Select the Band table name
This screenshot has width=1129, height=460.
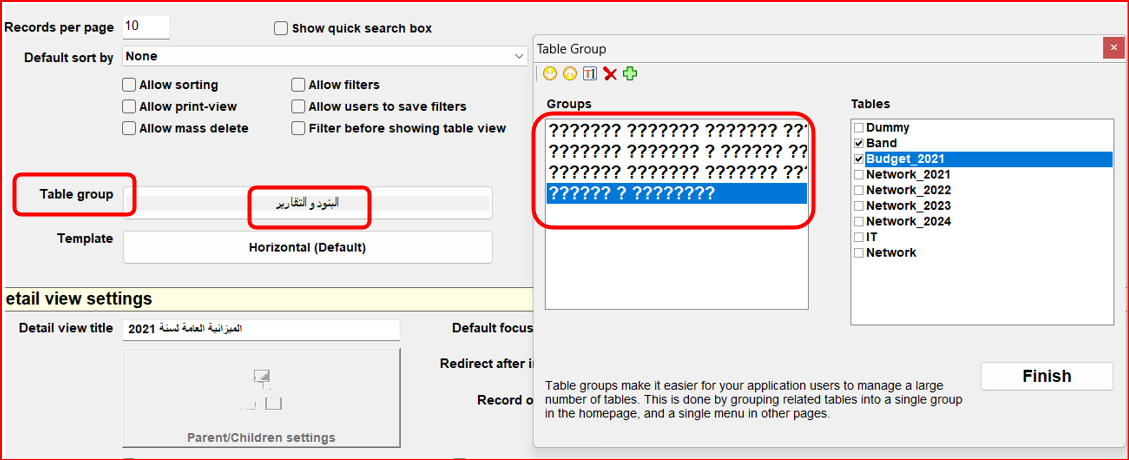[881, 143]
